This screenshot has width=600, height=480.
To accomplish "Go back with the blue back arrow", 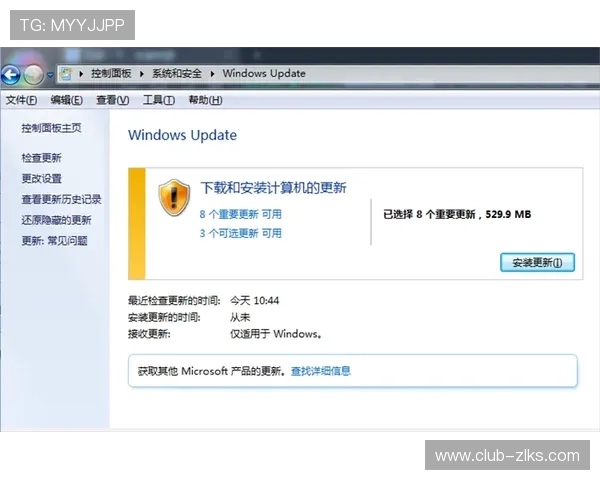I will [11, 75].
